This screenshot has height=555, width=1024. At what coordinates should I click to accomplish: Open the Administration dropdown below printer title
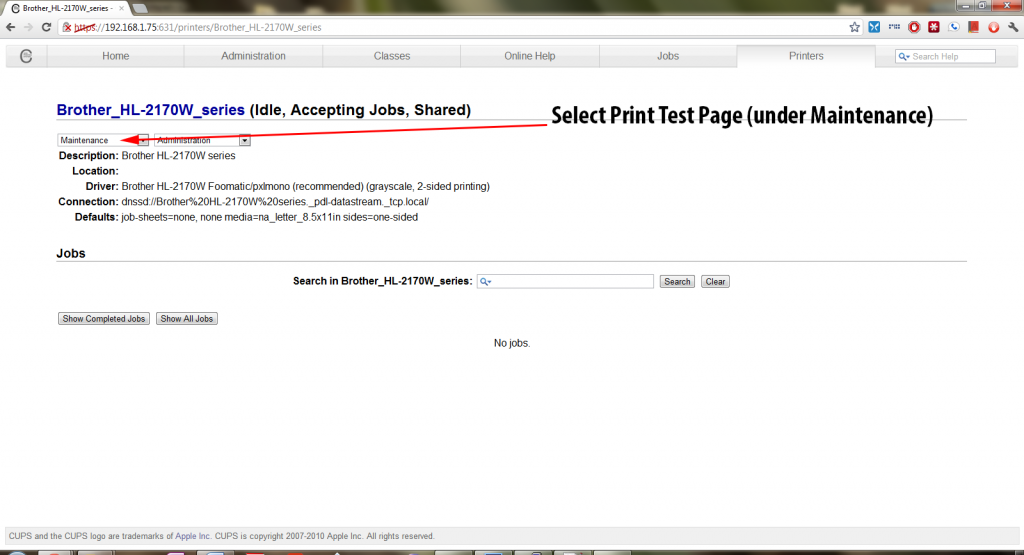tap(202, 140)
